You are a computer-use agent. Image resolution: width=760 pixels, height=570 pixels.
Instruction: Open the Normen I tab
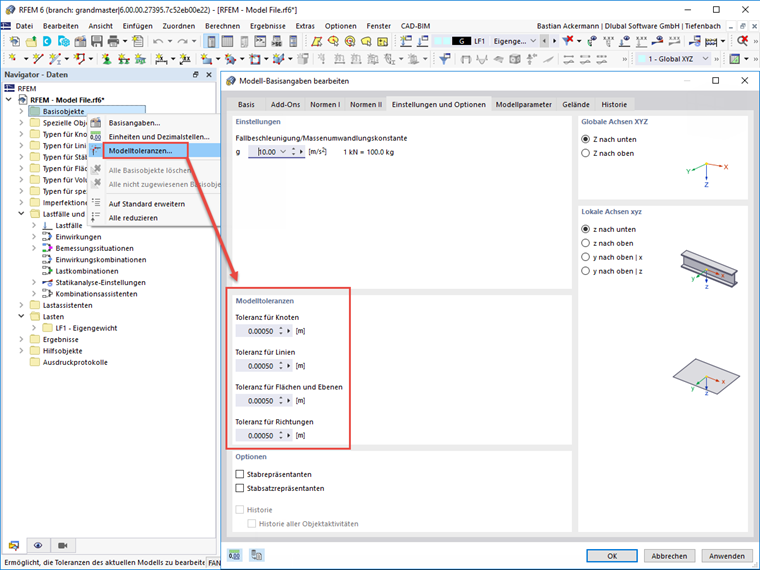(x=325, y=104)
